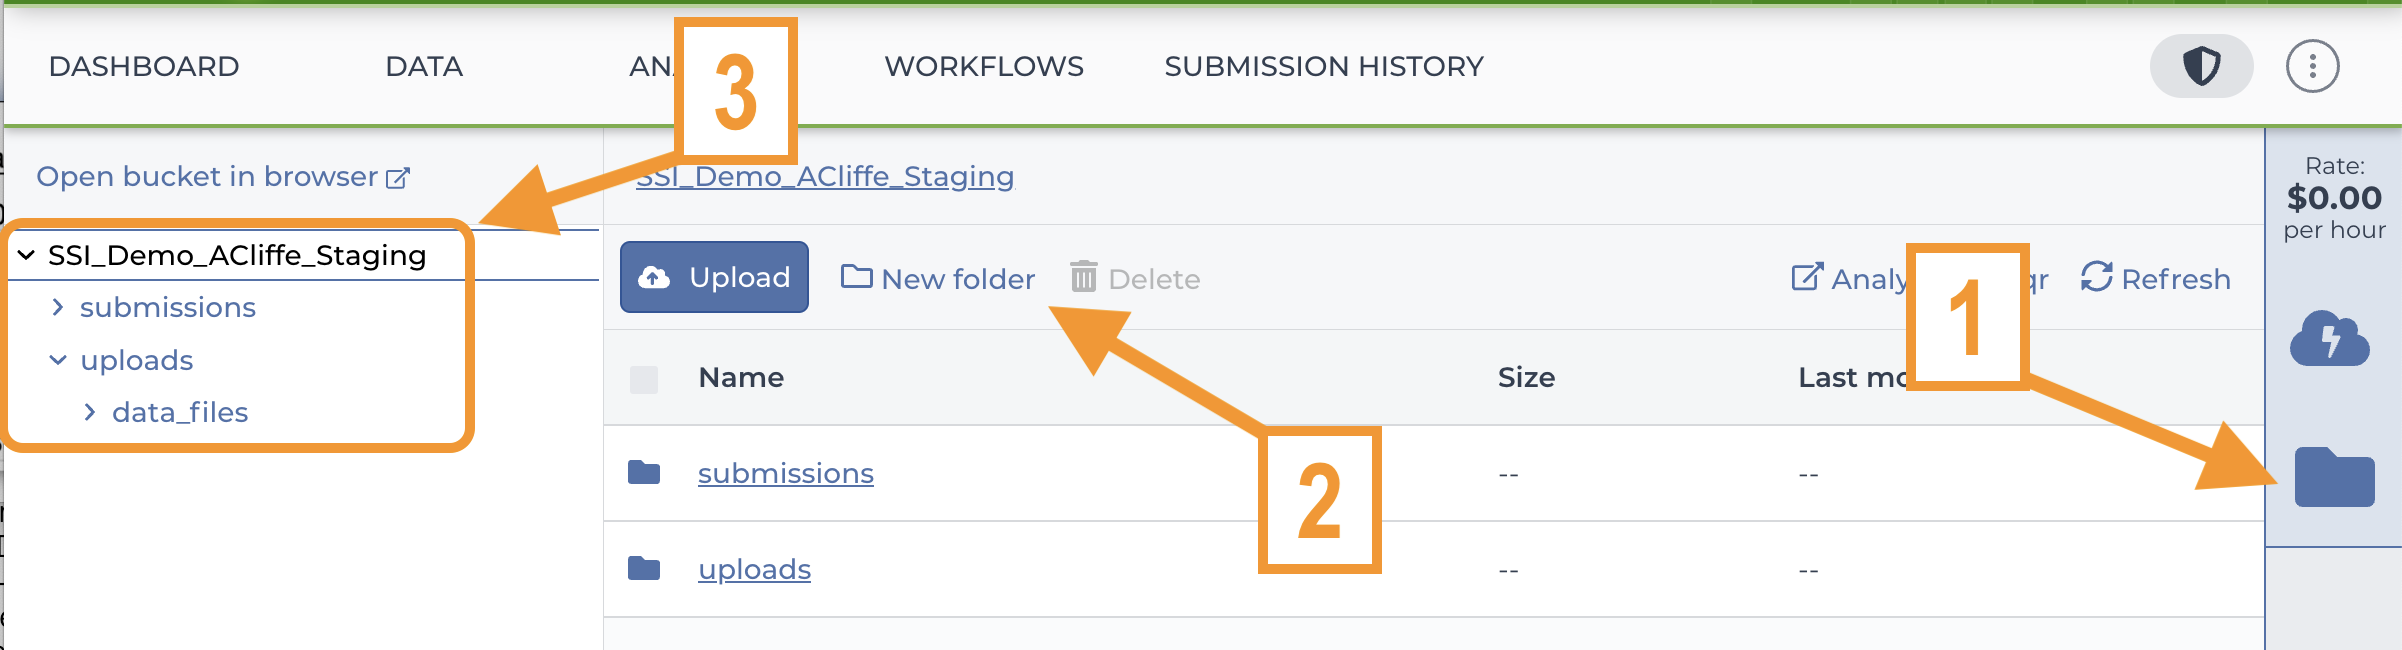Click the Upload button
This screenshot has width=2402, height=650.
[714, 277]
